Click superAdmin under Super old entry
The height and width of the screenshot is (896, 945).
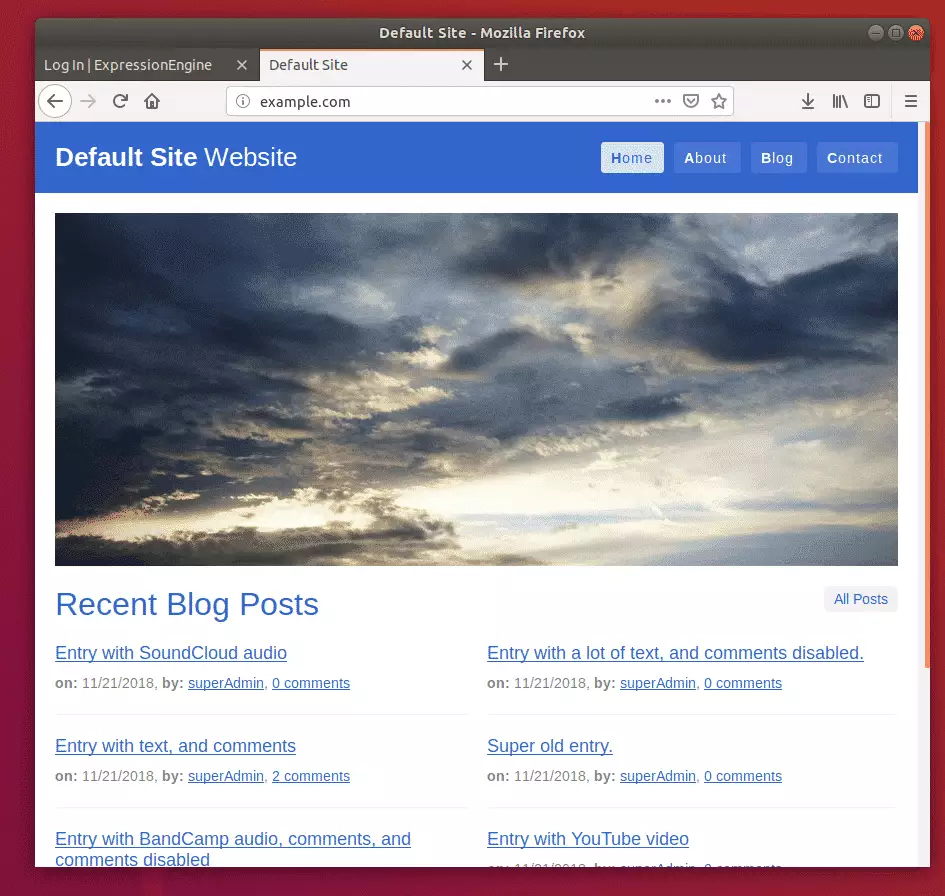[x=658, y=776]
